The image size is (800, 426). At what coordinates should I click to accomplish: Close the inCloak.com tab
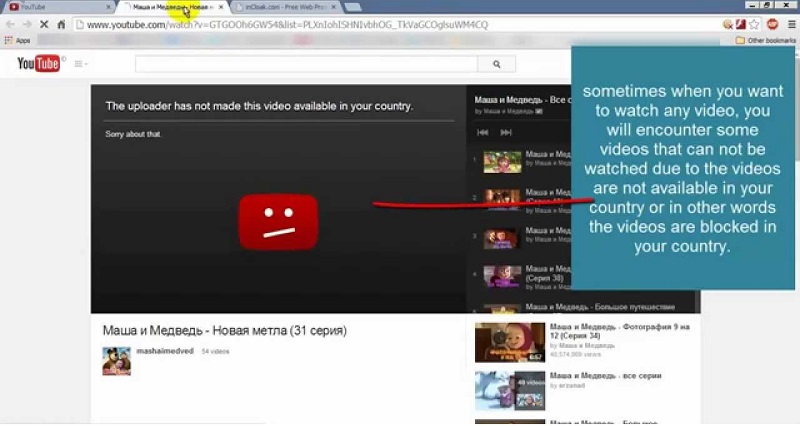(x=334, y=7)
